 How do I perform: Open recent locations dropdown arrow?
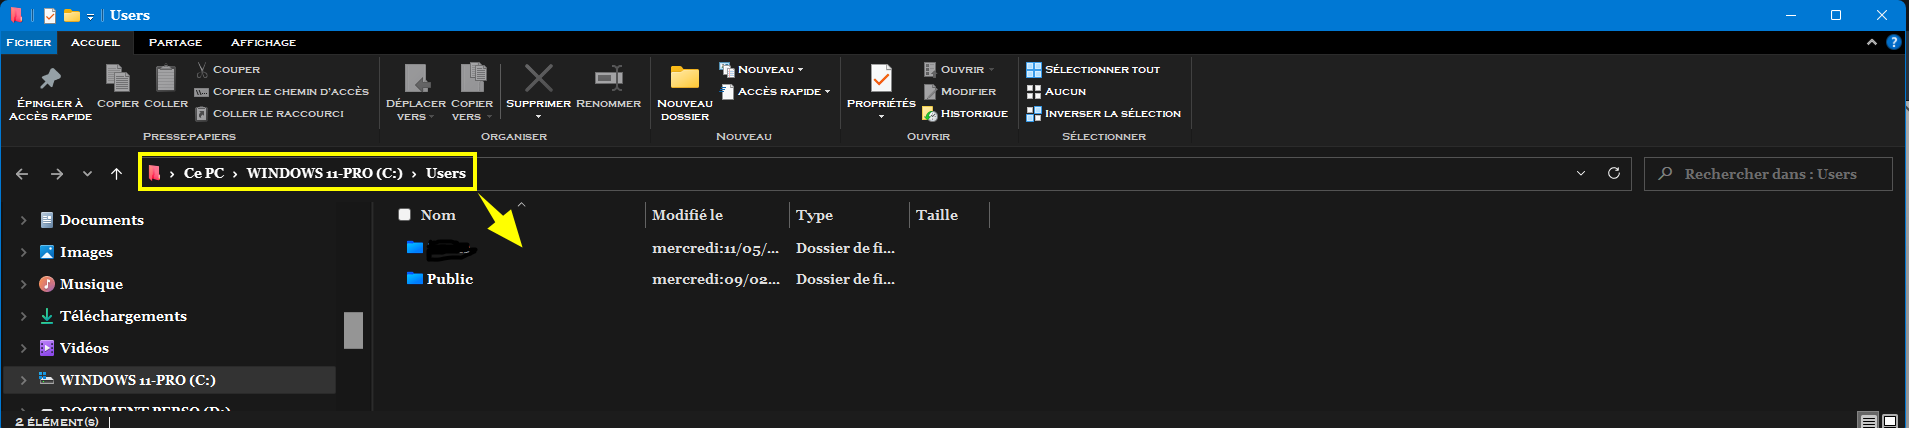click(88, 174)
